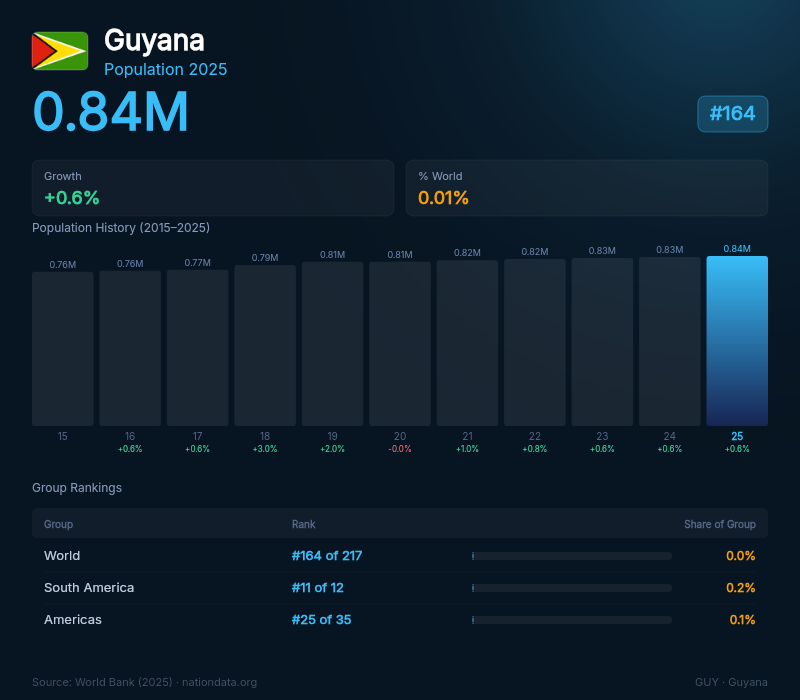Click the 0.0% share value
The width and height of the screenshot is (800, 700).
pos(740,556)
